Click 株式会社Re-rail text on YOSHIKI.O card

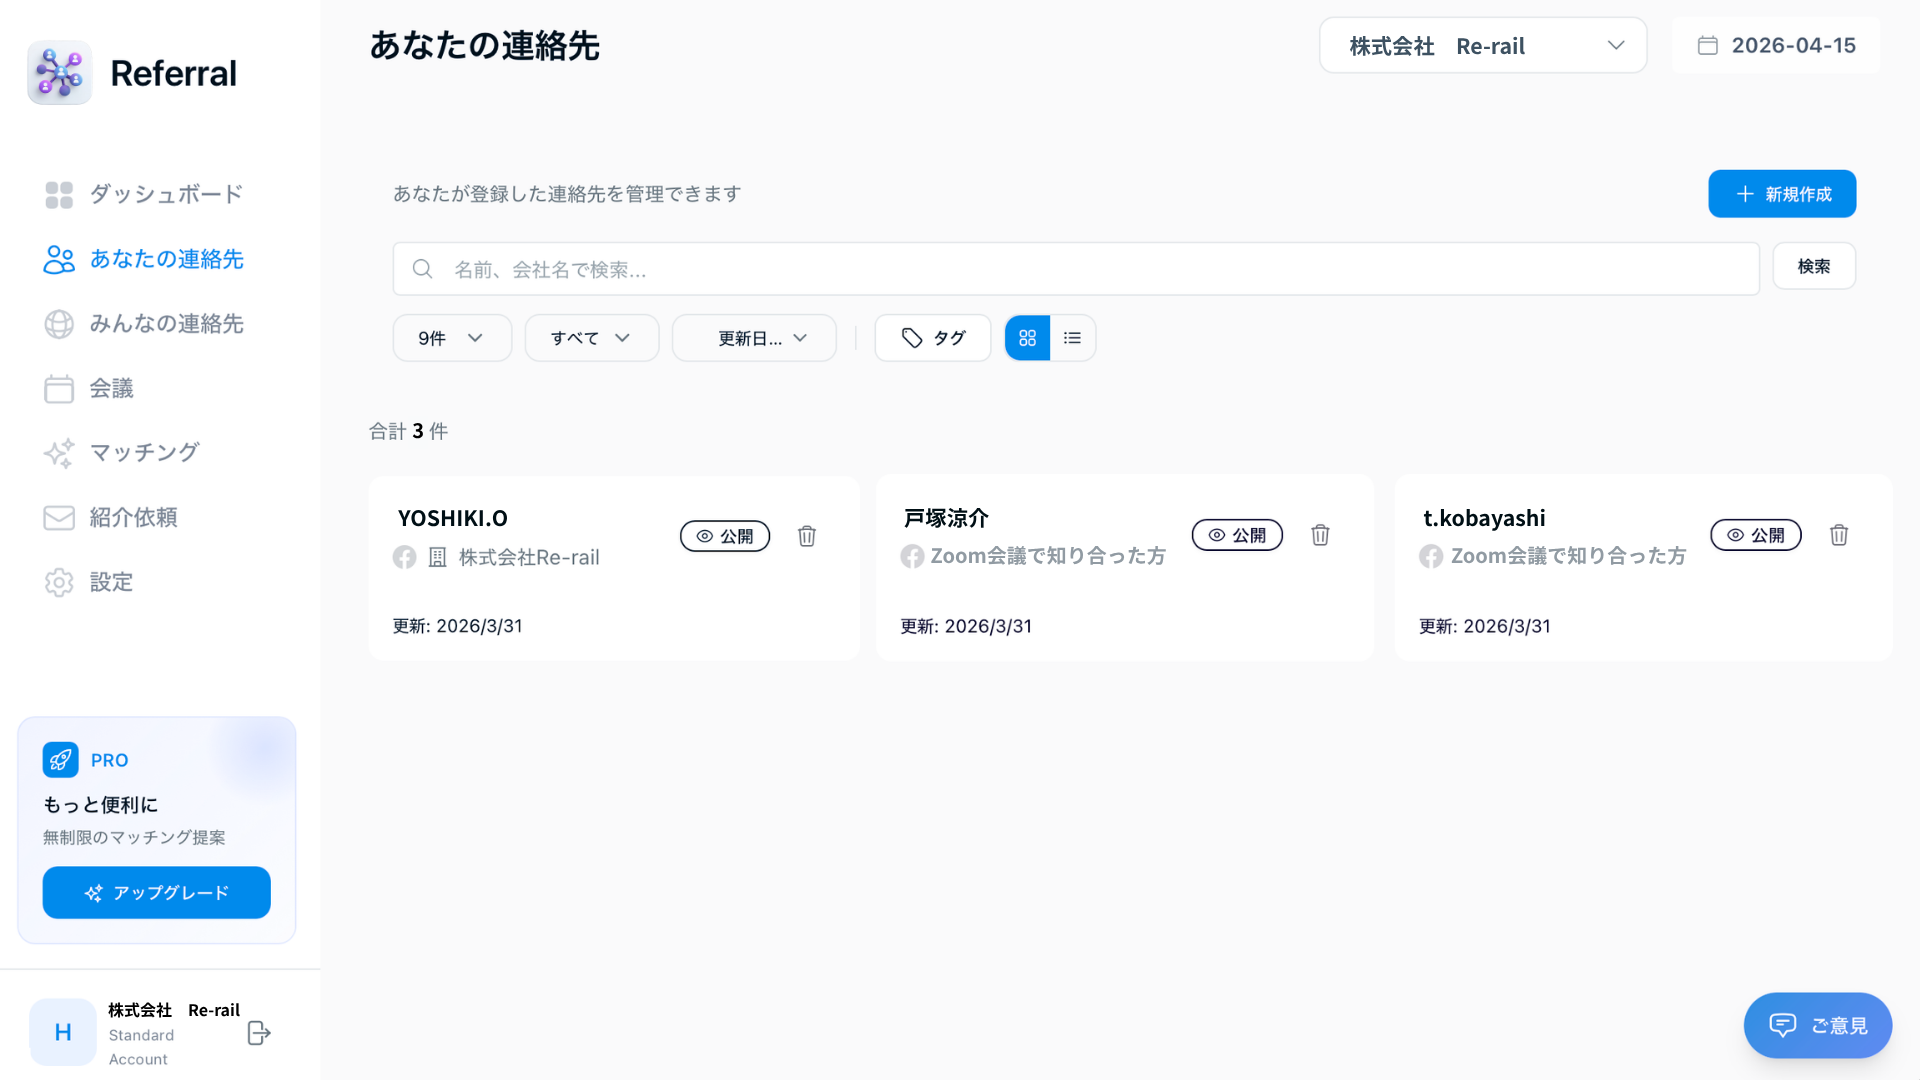pos(529,557)
